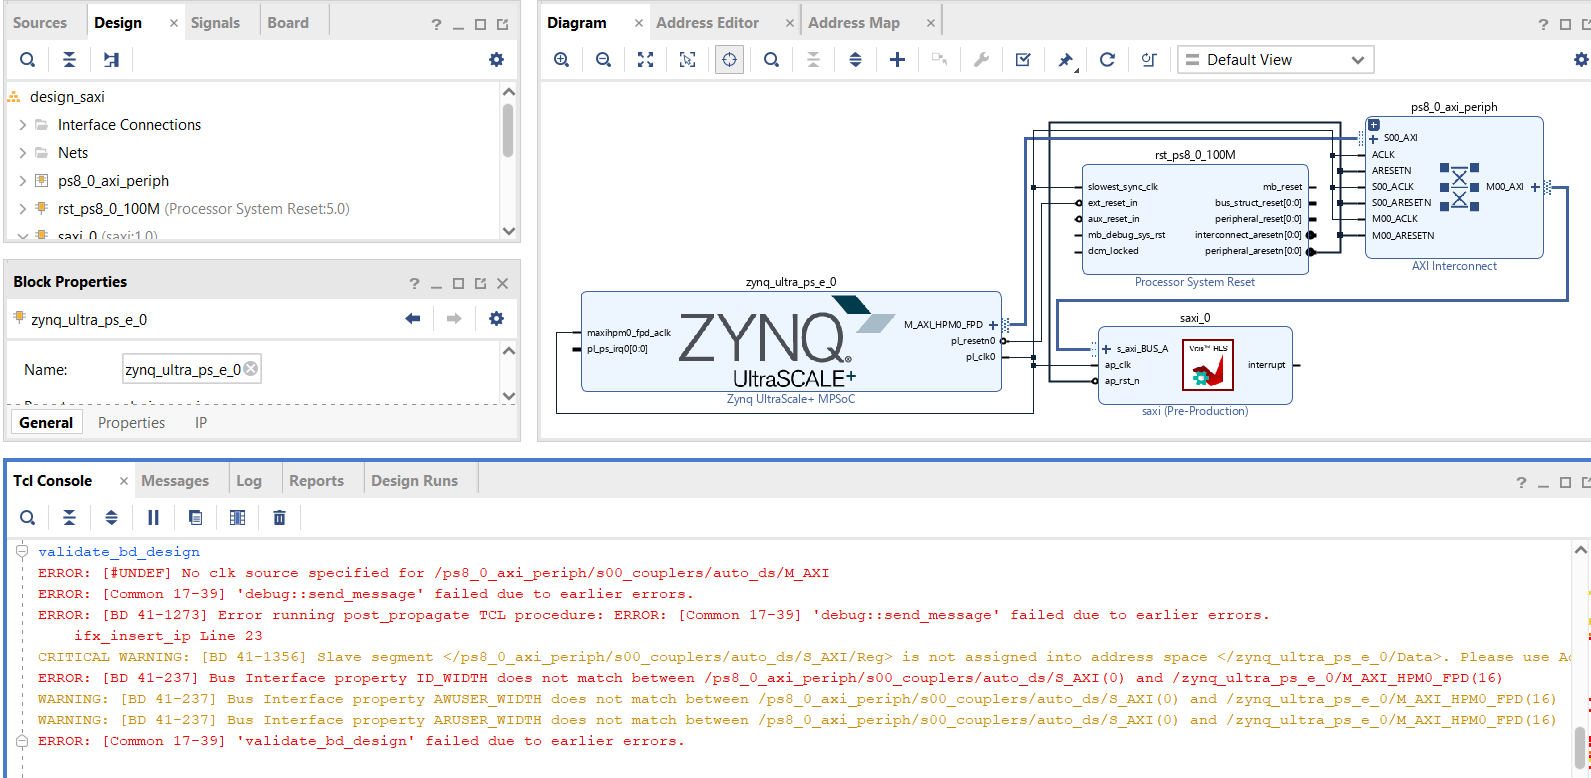Open the Properties tab in Block Properties
This screenshot has height=778, width=1591.
pos(131,423)
